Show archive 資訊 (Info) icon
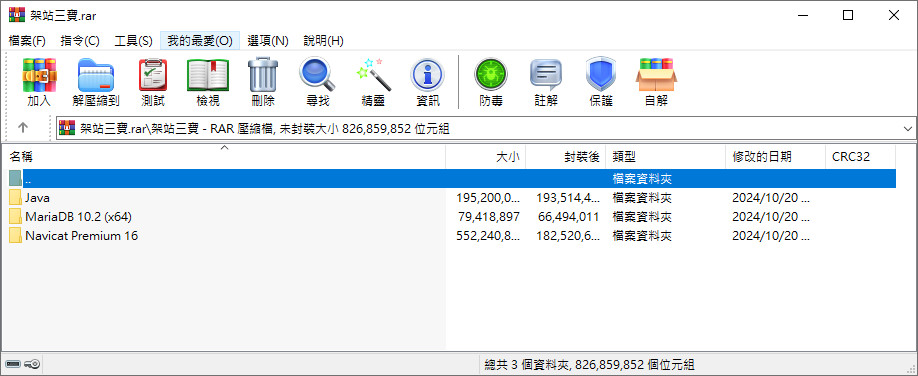Image resolution: width=918 pixels, height=376 pixels. 428,74
